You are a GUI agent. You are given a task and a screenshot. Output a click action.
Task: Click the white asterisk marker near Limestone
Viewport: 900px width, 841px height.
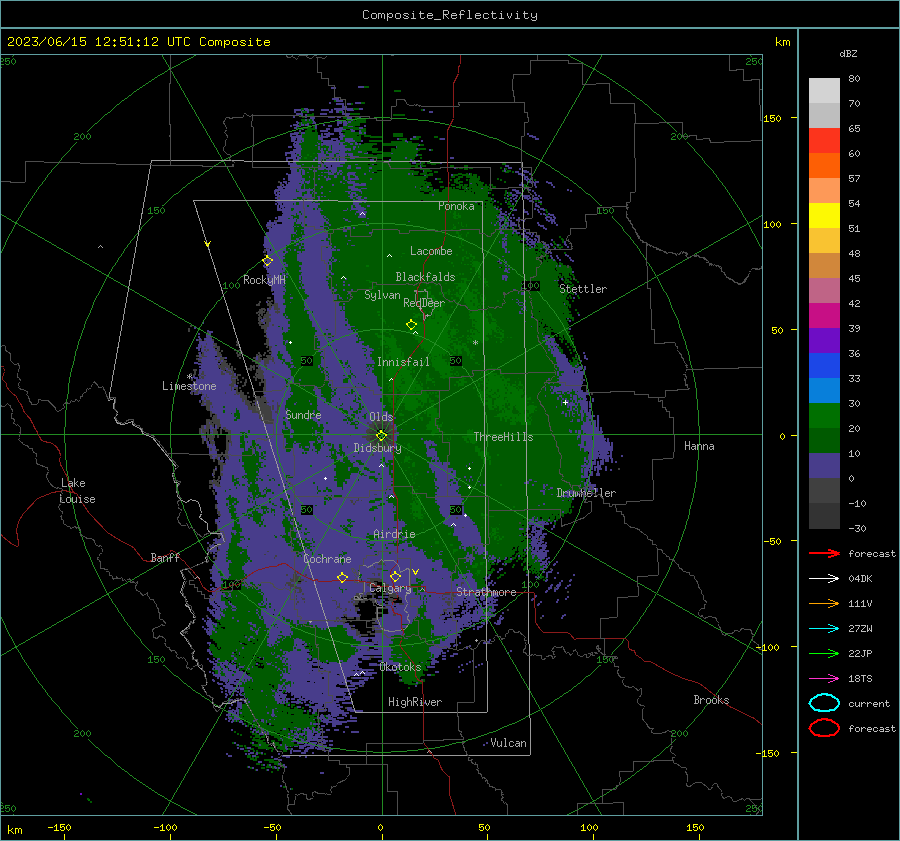pos(189,377)
